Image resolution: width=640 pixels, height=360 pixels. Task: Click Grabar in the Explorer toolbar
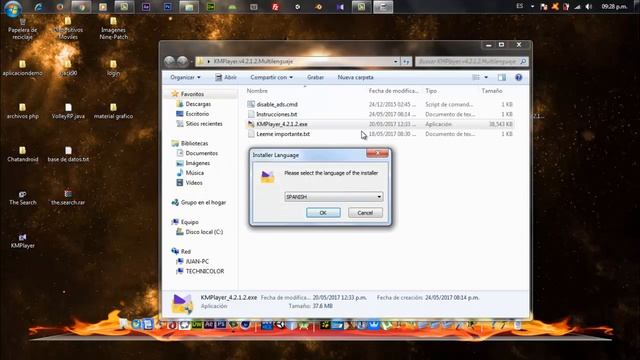click(315, 77)
